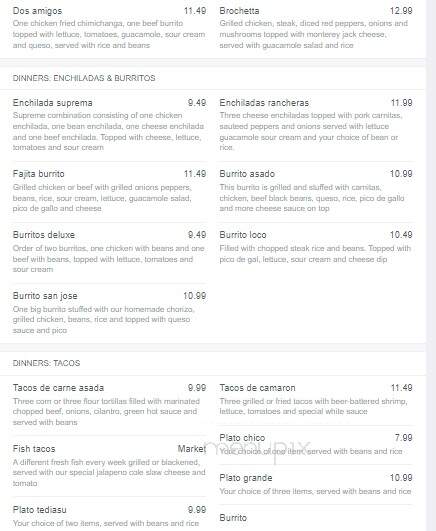
Task: Select the Dos amigos menu item
Action: [x=37, y=11]
